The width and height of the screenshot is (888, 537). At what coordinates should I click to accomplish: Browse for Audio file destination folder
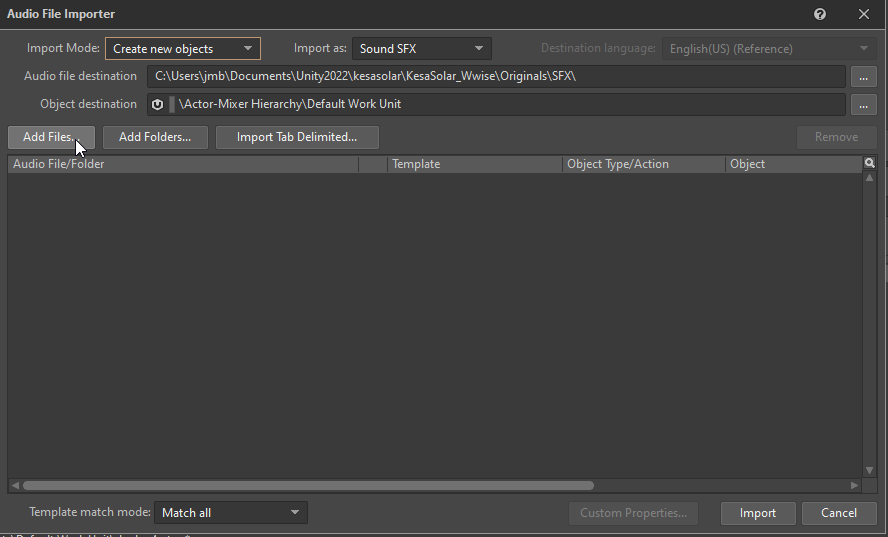click(863, 76)
